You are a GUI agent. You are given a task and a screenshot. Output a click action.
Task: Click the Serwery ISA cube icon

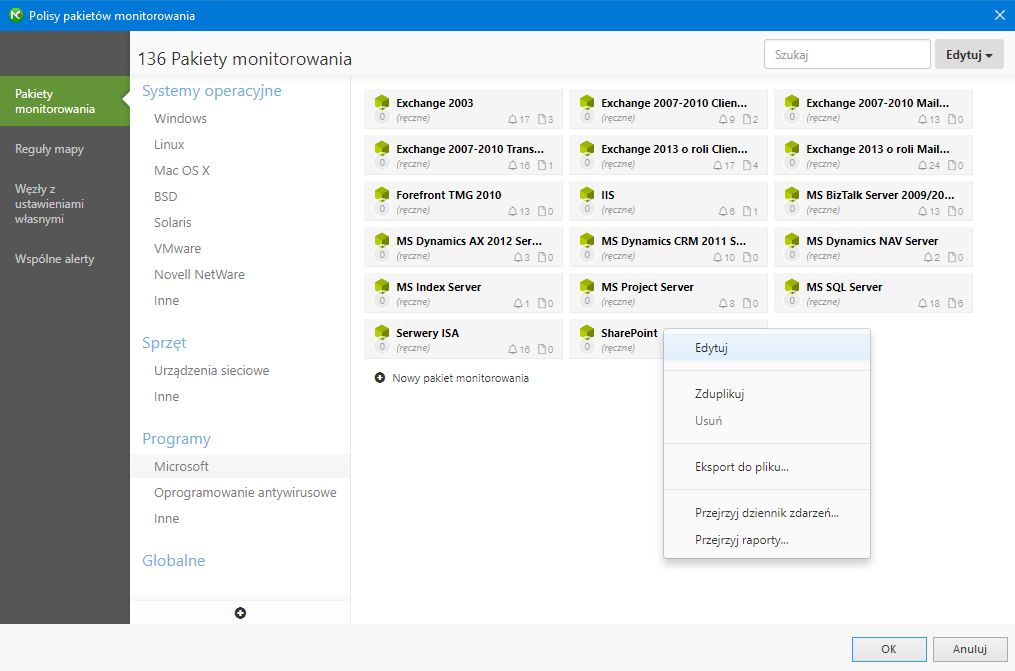click(x=381, y=332)
